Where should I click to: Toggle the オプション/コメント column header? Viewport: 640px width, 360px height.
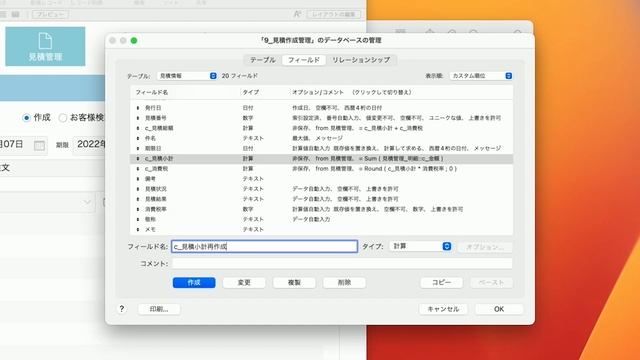(352, 92)
